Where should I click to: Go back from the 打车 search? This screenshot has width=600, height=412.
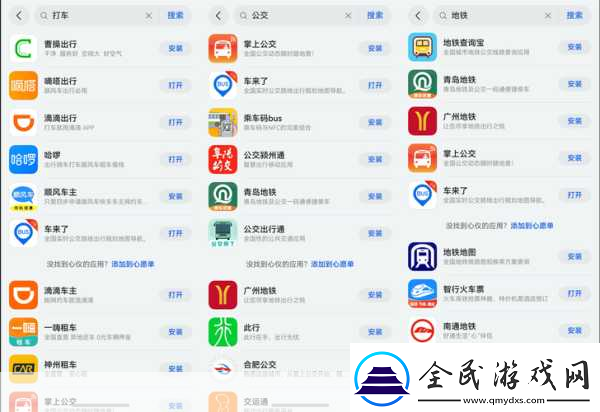click(x=19, y=16)
